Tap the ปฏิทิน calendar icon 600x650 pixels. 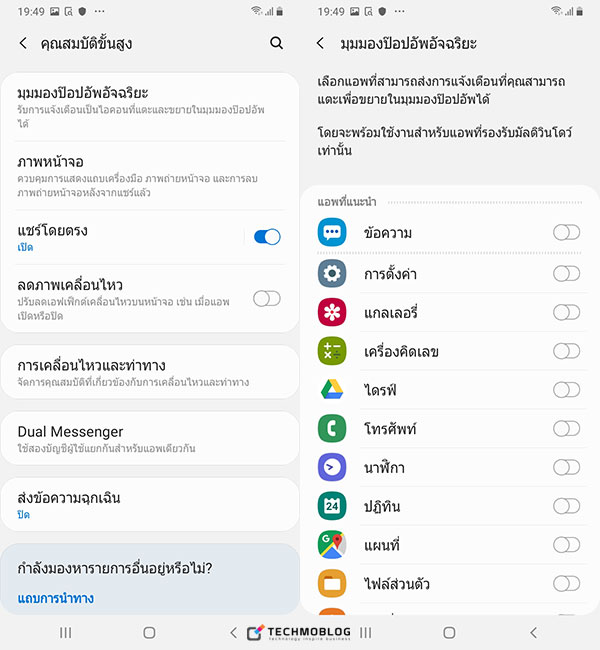(x=332, y=506)
